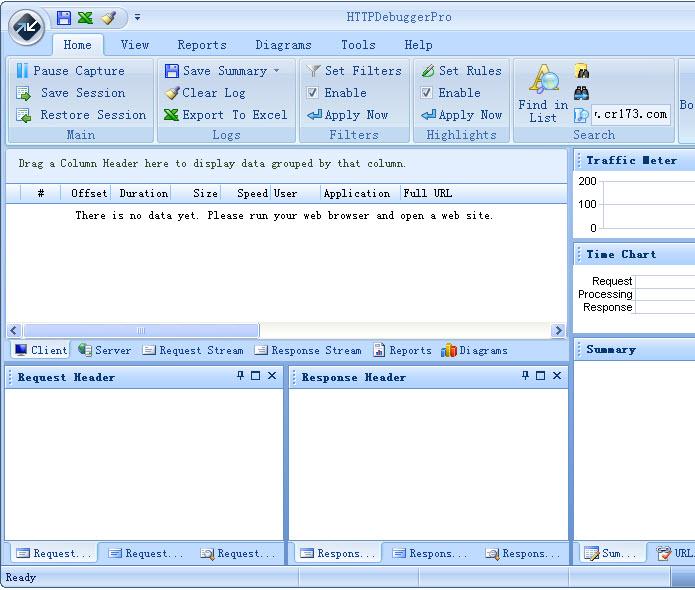Sort by the Offset column header
Screen dimensions: 695x590
[x=86, y=193]
